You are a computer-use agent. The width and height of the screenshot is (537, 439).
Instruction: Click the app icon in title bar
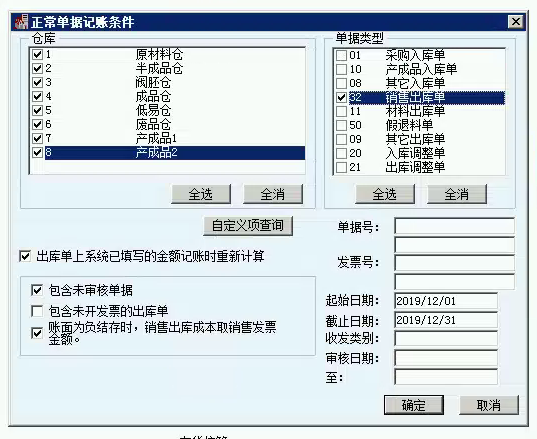coord(21,22)
